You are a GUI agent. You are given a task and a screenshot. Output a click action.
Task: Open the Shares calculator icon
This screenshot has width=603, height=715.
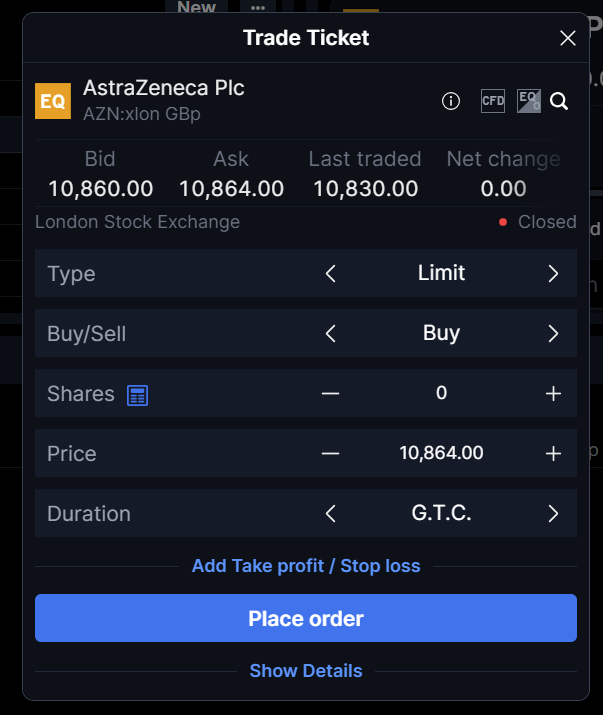click(137, 395)
